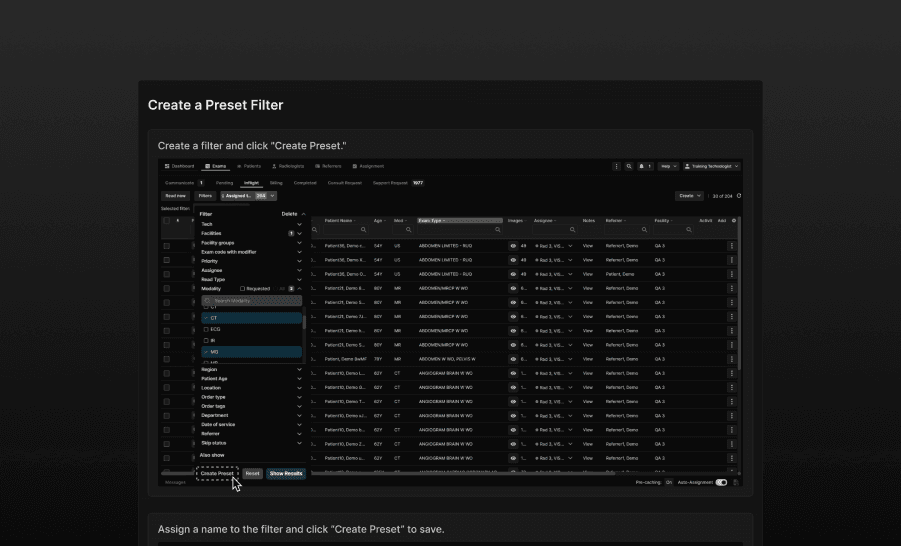Click the search icon in Assignee filter

572,230
